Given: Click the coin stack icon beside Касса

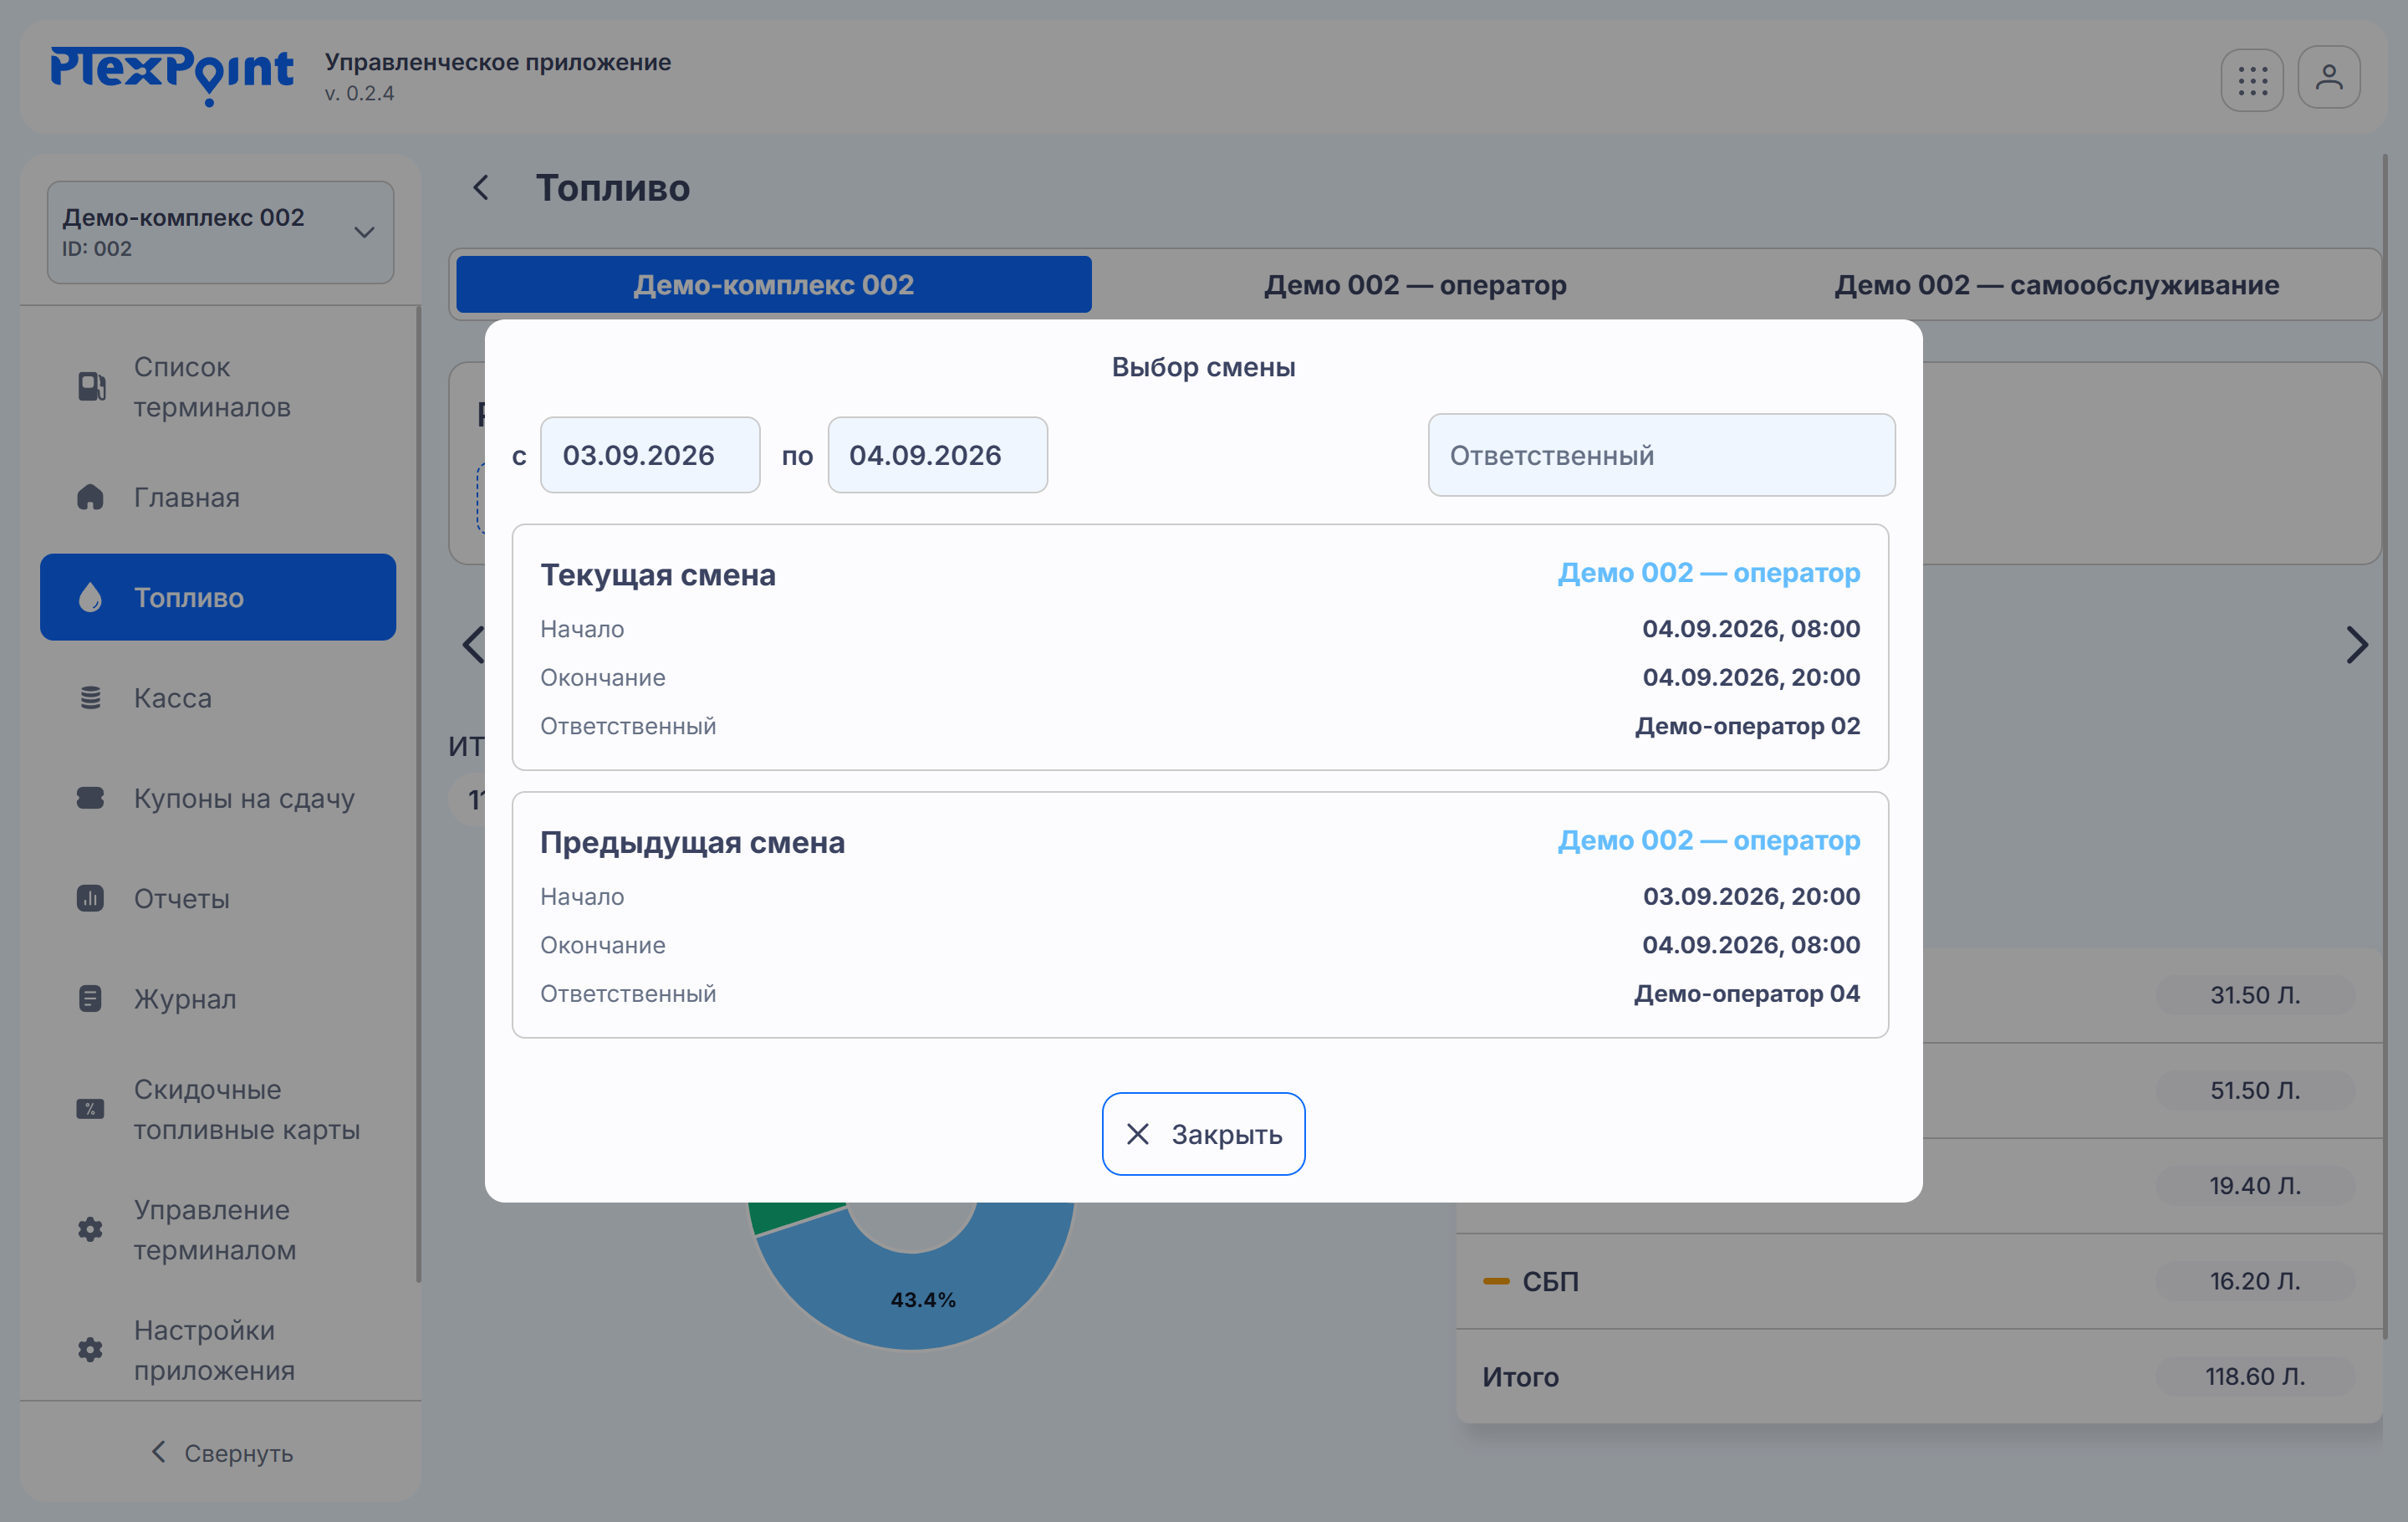Looking at the screenshot, I should pos(90,697).
